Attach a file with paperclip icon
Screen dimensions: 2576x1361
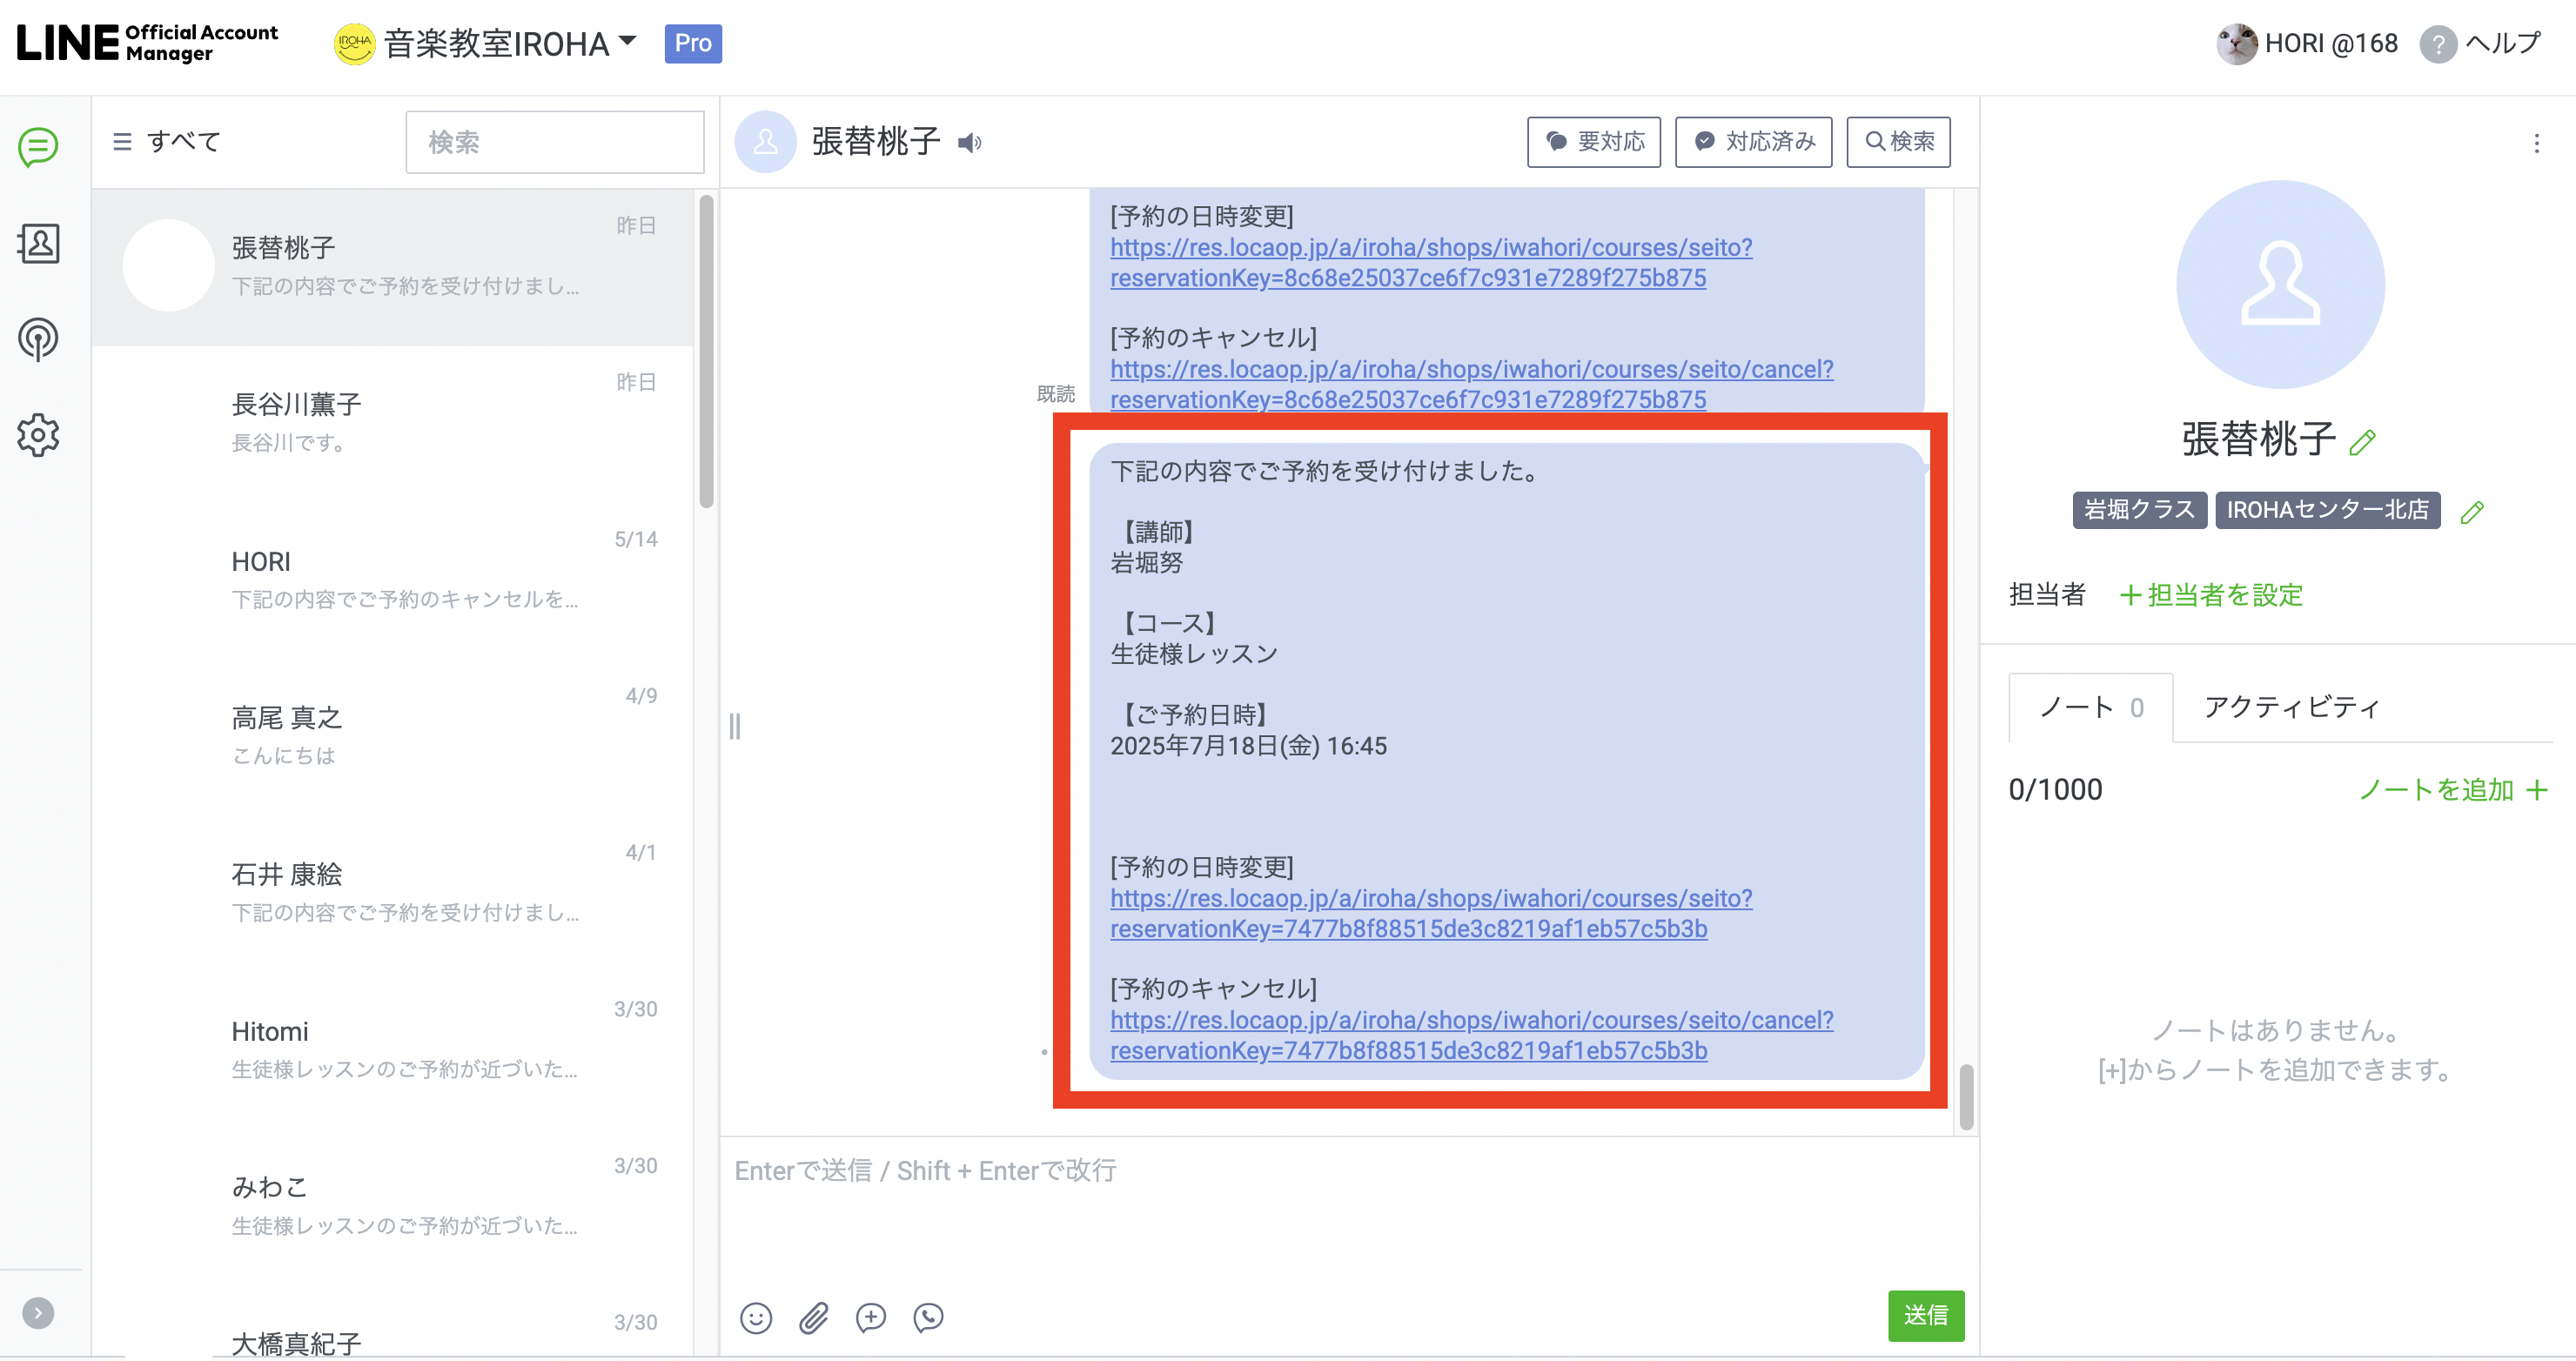814,1317
